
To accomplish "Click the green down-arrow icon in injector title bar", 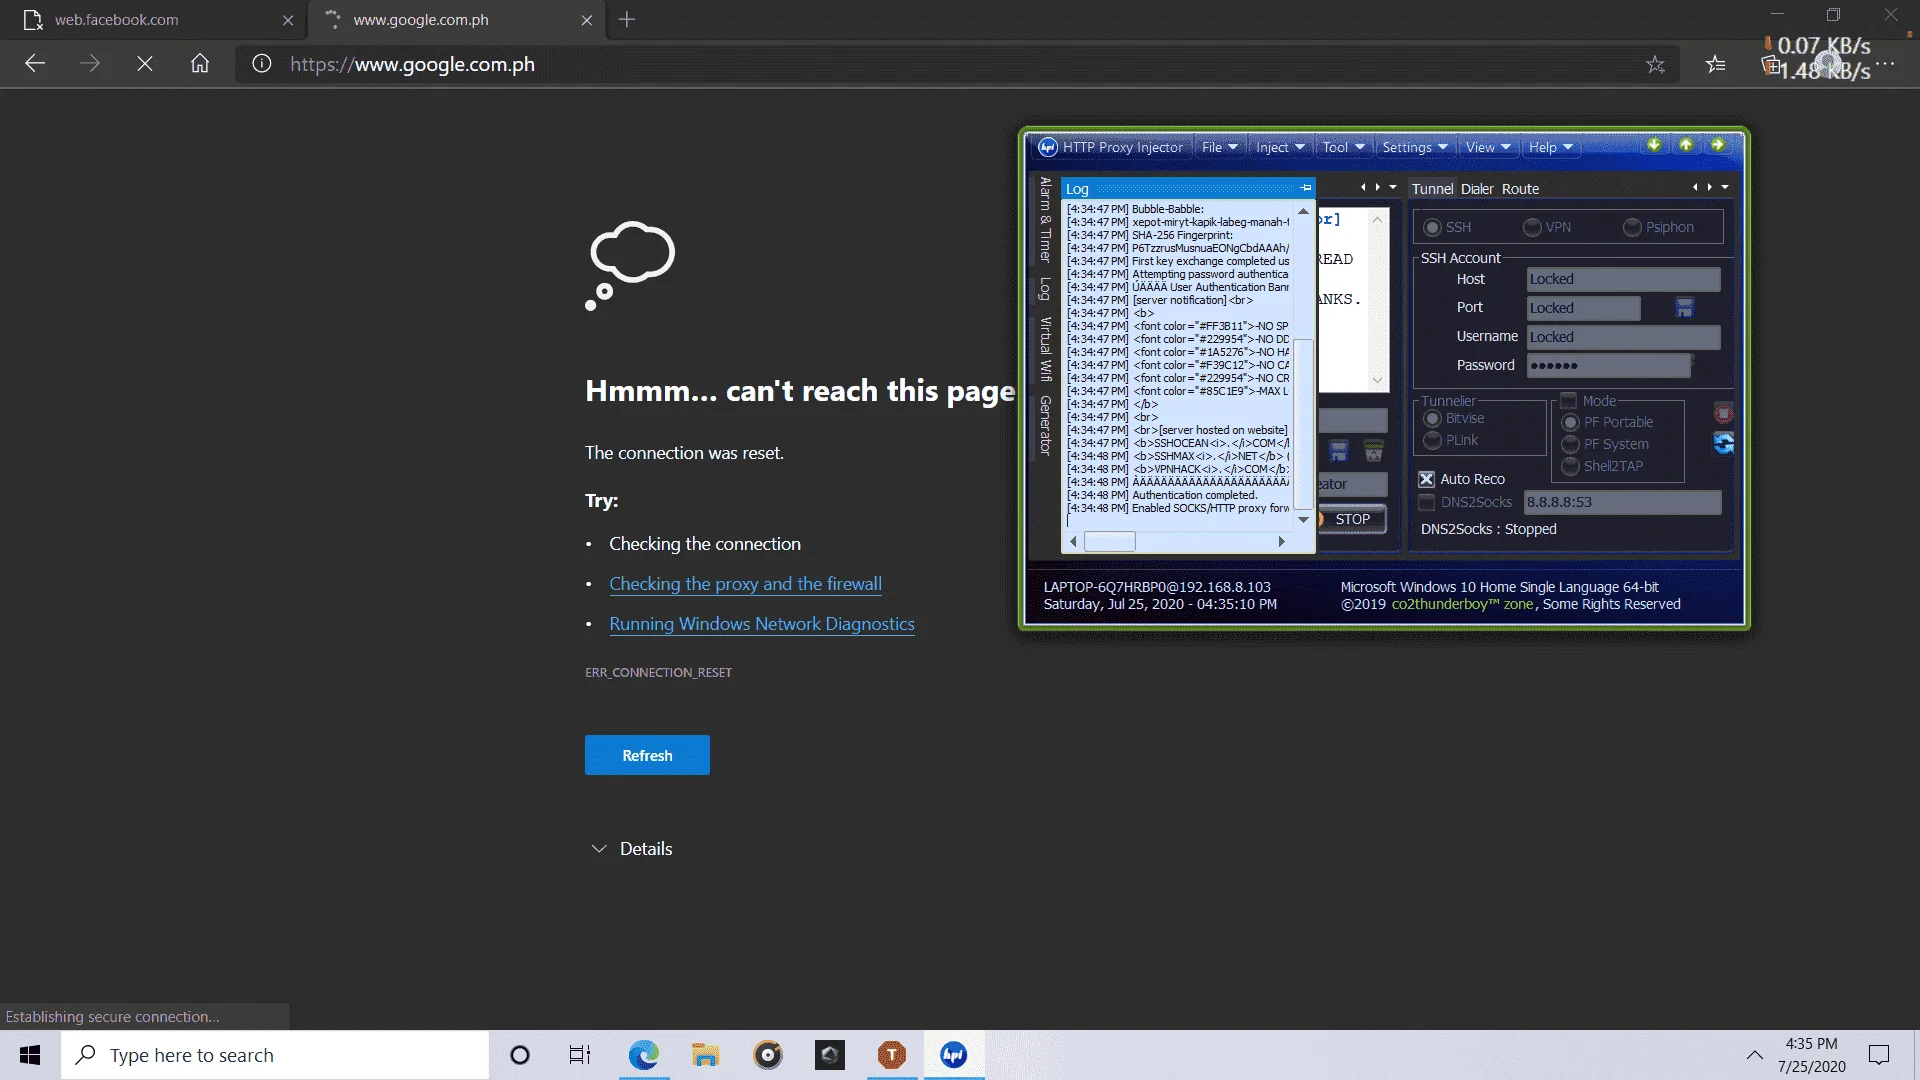I will (1654, 145).
